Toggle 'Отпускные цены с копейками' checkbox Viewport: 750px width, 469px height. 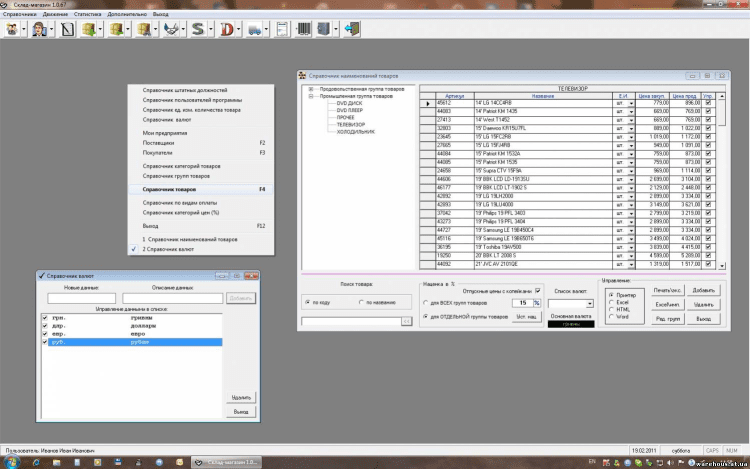pyautogui.click(x=537, y=290)
